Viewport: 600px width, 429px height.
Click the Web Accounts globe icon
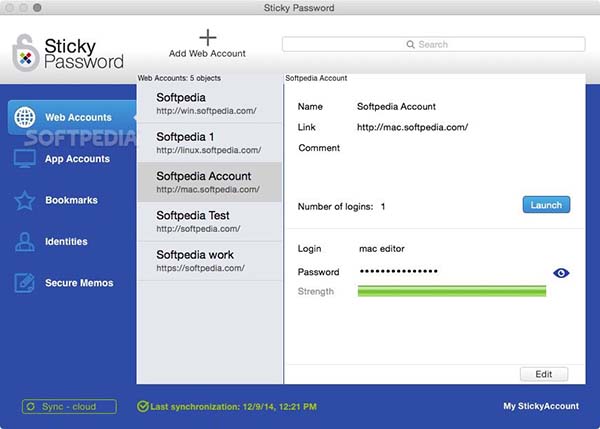25,117
